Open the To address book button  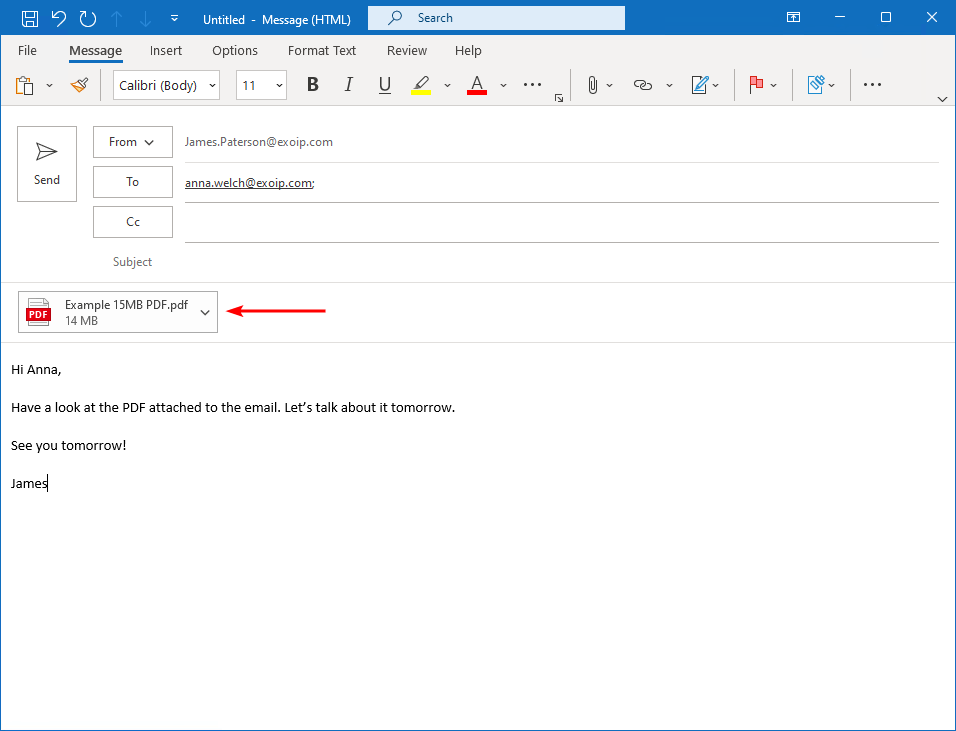point(132,182)
